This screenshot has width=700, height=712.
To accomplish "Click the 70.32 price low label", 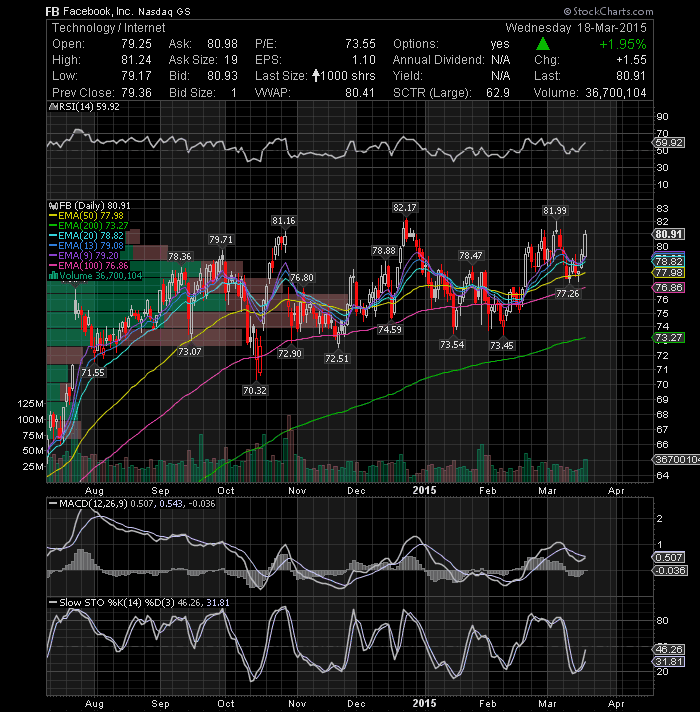I will click(255, 391).
